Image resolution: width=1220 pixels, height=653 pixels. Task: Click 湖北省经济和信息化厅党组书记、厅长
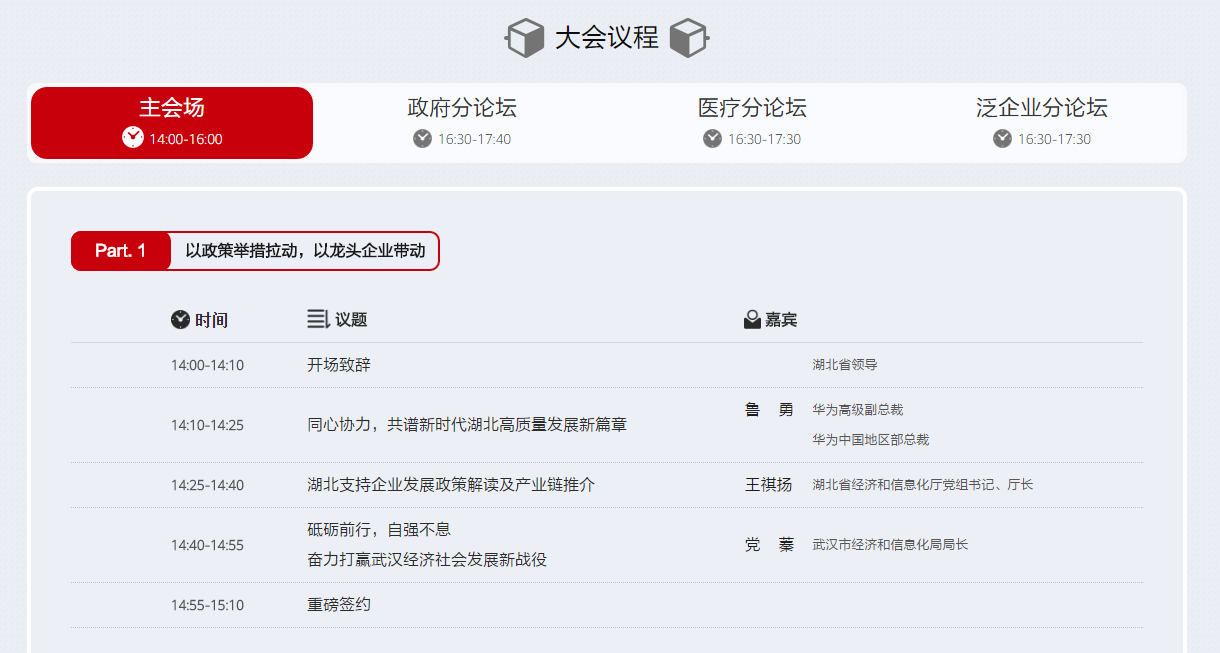point(923,485)
